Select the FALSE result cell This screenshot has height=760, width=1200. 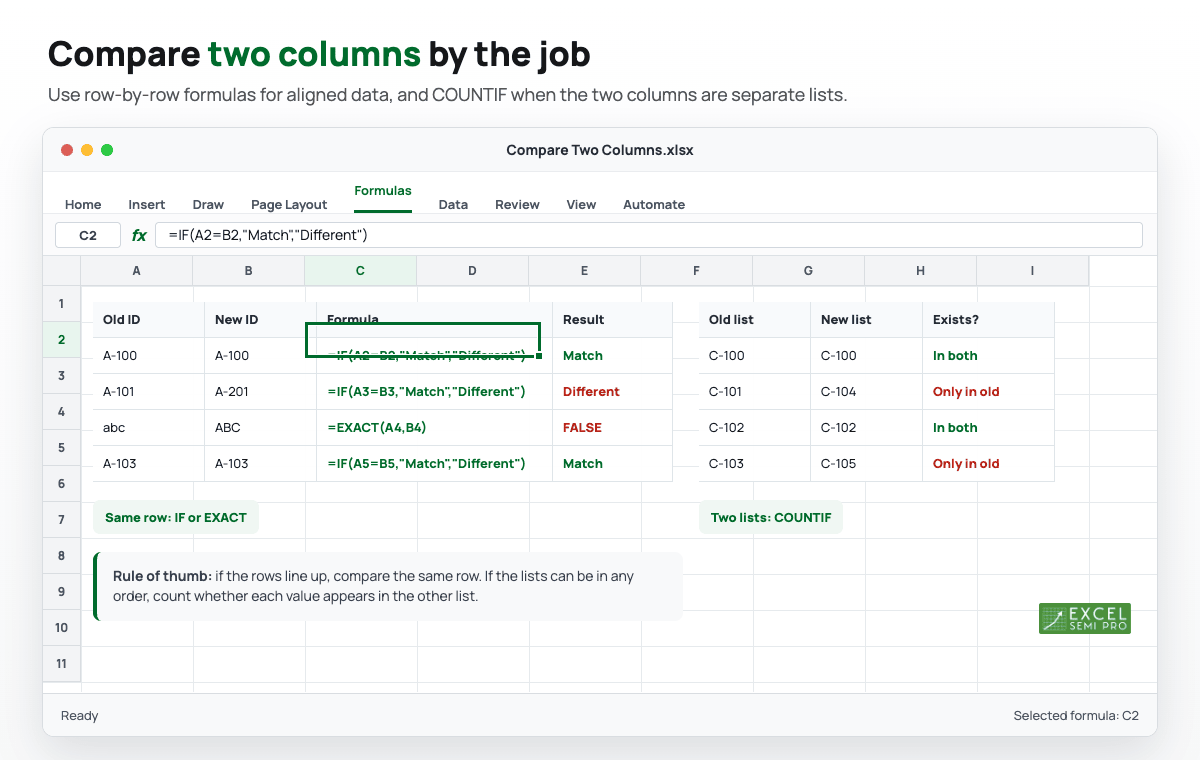tap(612, 428)
